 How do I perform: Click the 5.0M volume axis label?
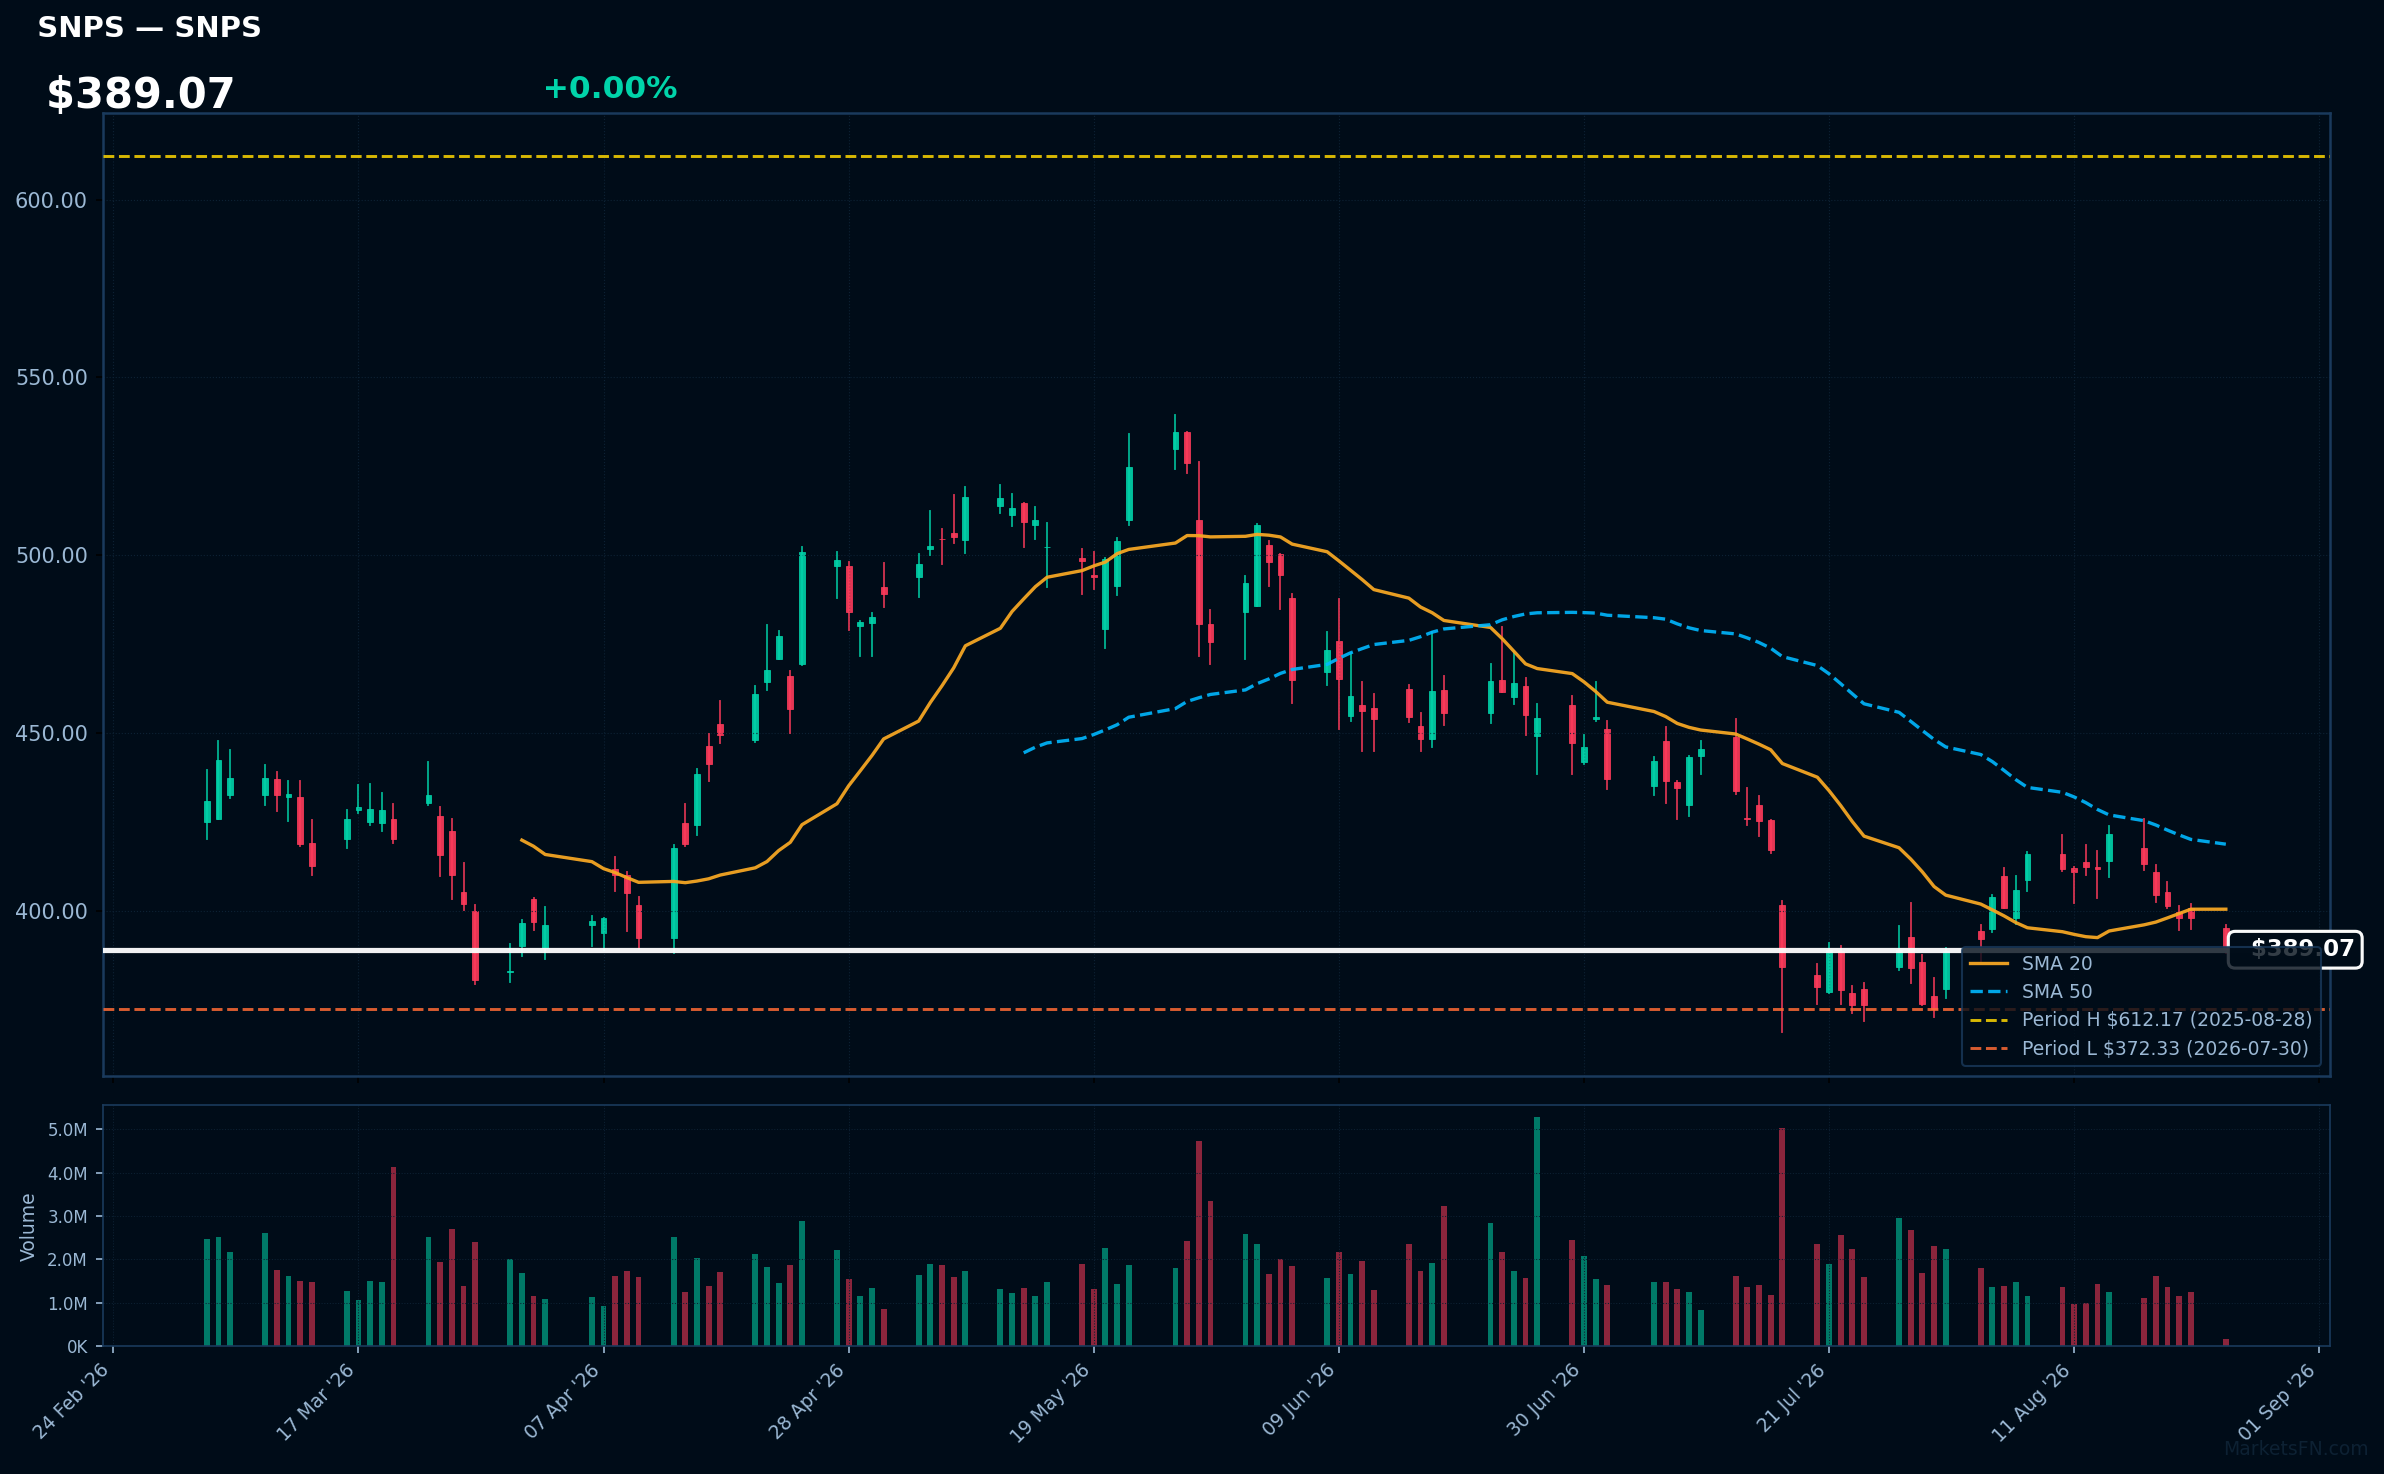click(68, 1130)
